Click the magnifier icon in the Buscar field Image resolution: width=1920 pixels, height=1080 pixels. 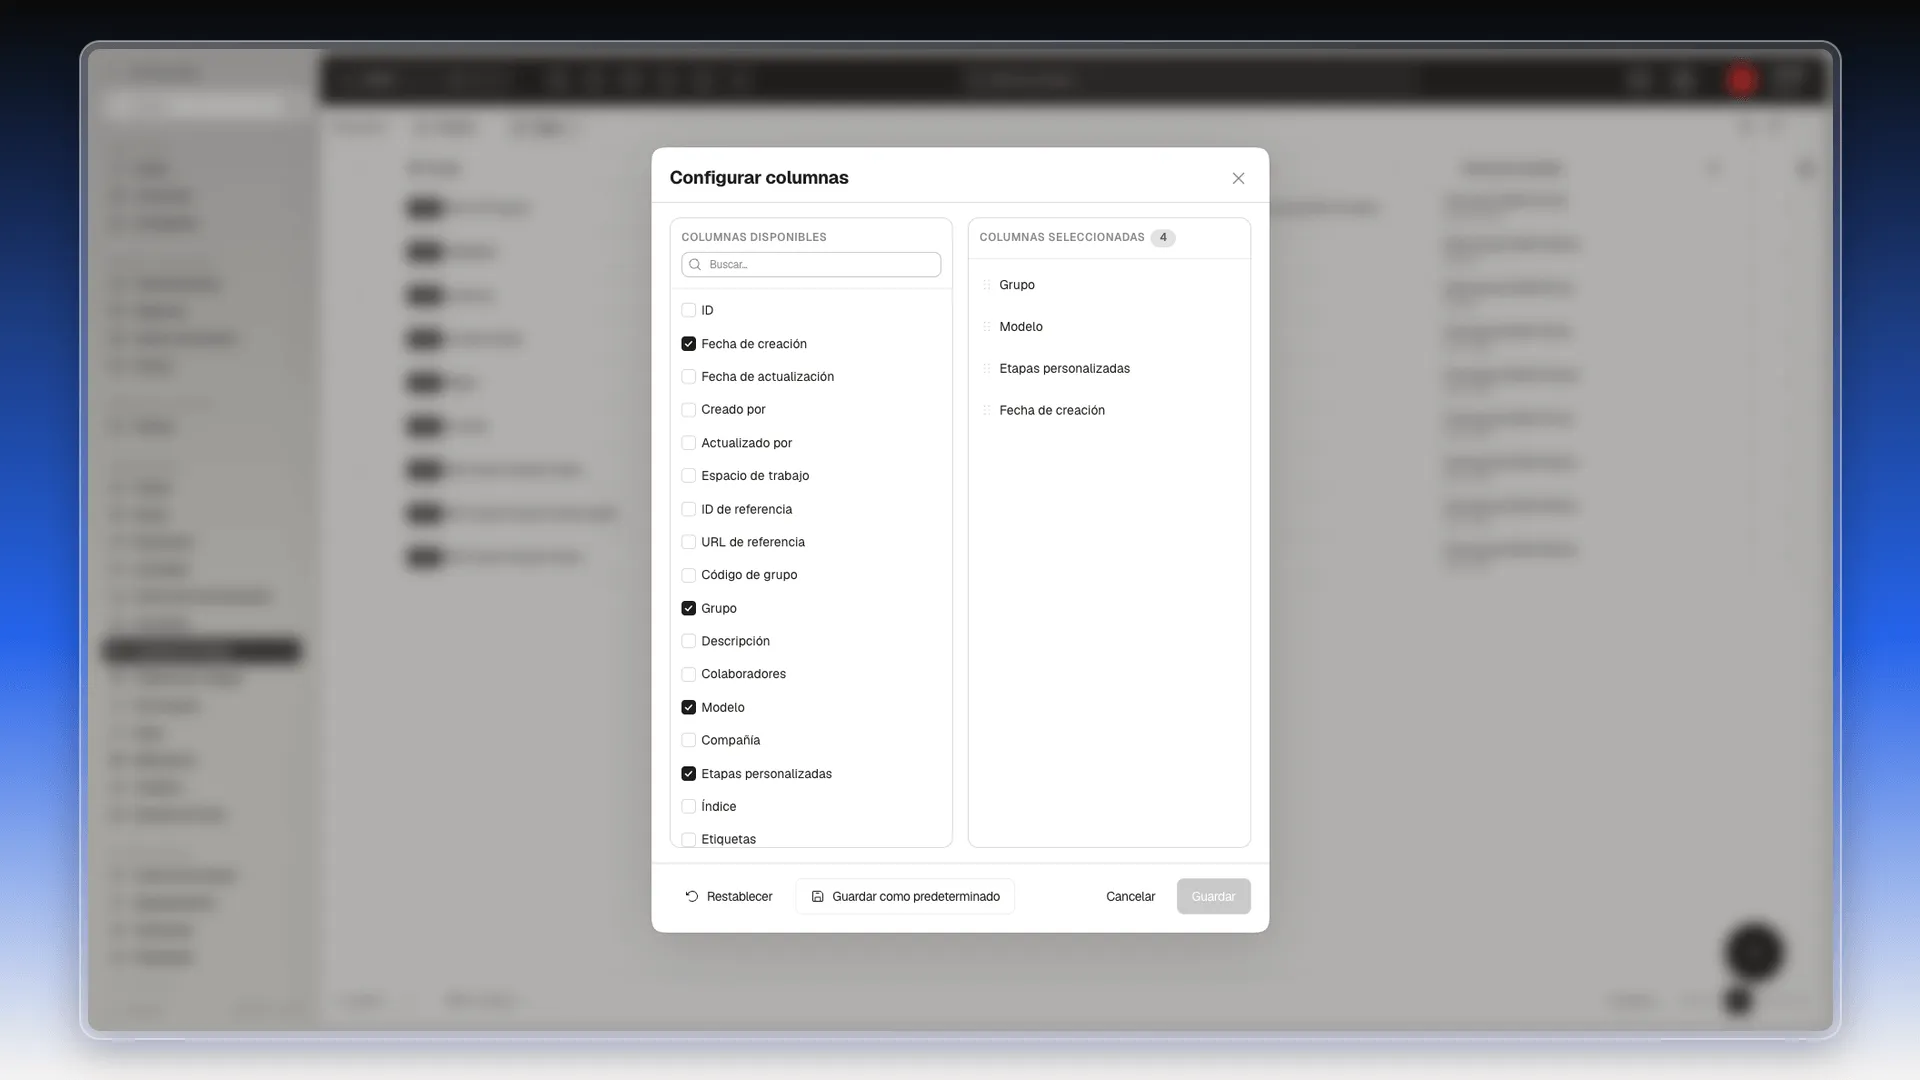695,265
